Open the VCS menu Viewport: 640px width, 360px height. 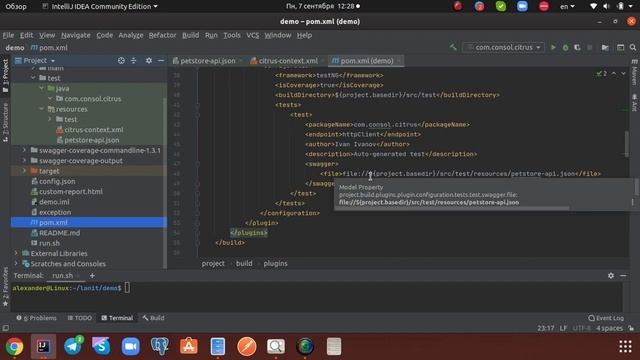click(x=253, y=35)
